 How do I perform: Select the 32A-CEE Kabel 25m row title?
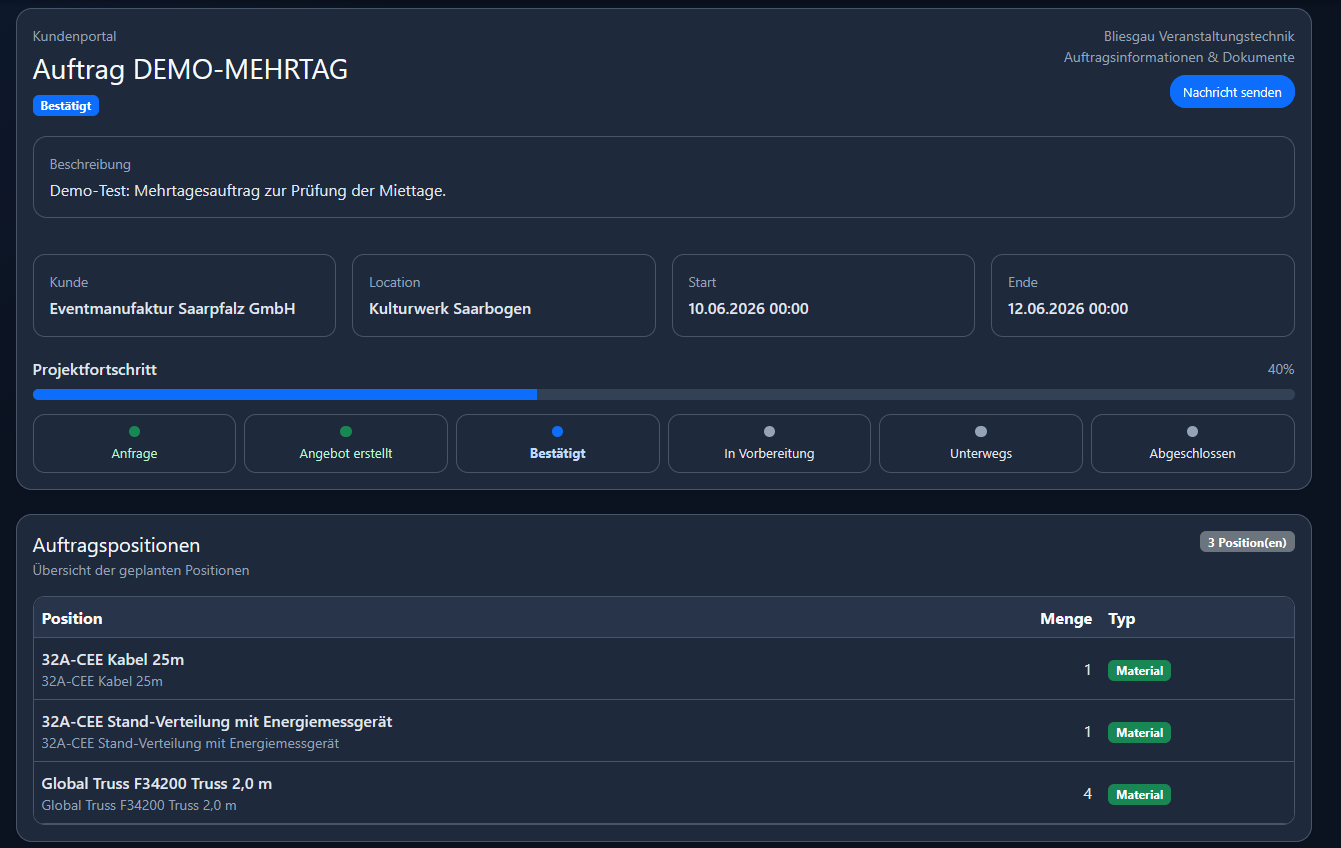pos(113,660)
